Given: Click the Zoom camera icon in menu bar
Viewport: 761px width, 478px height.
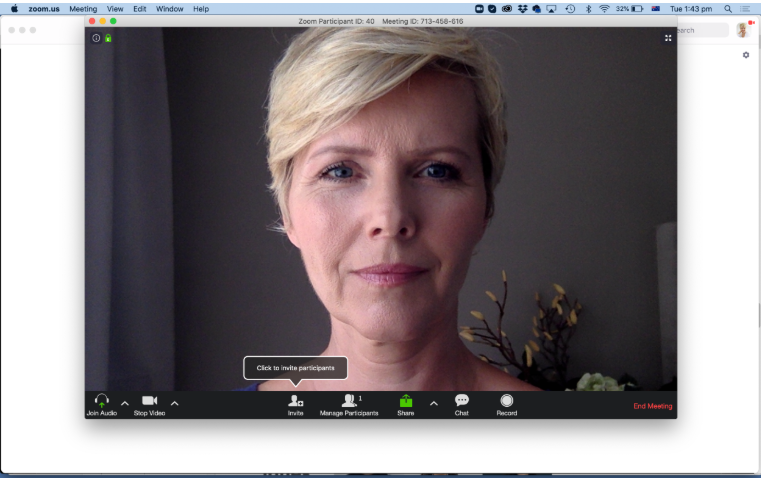Looking at the screenshot, I should pos(479,9).
